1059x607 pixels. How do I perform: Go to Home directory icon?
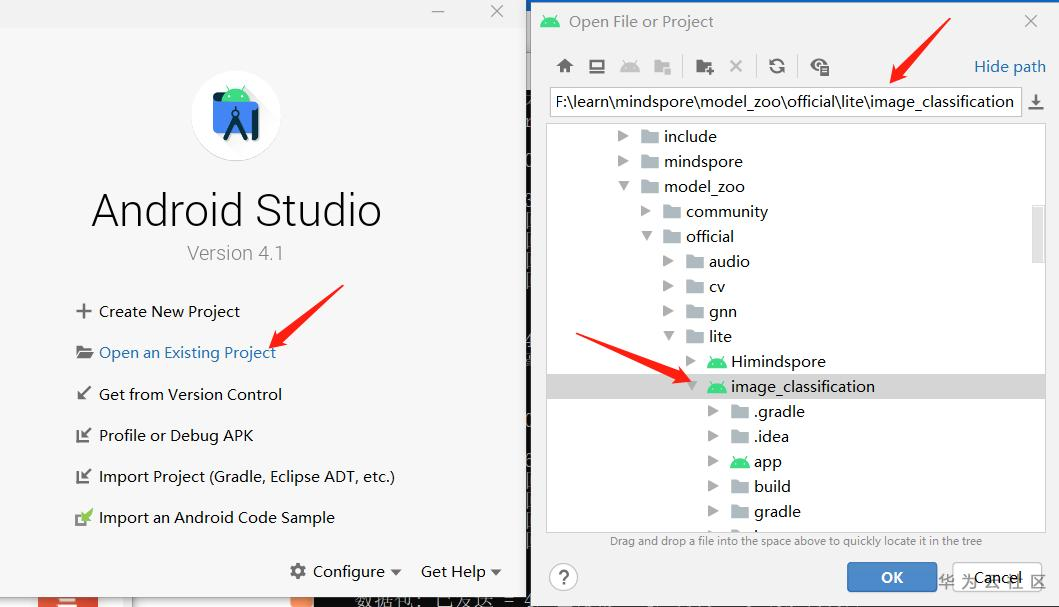565,66
